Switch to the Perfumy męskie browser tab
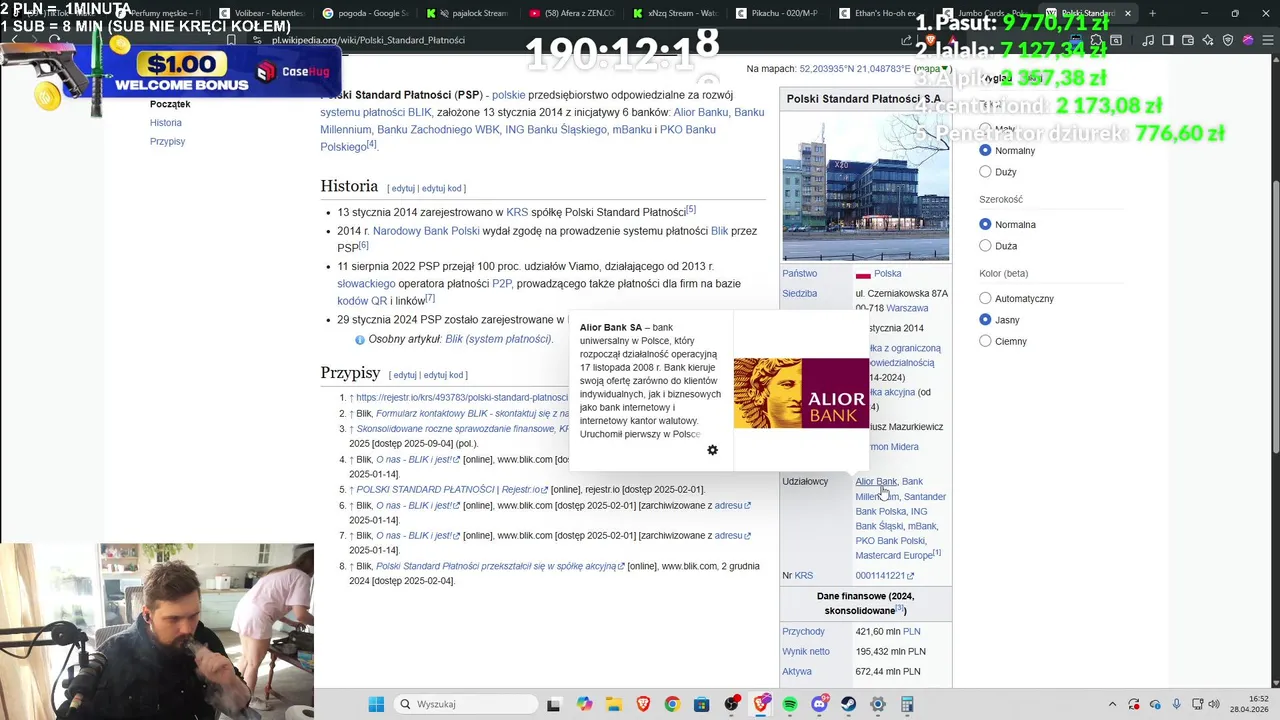This screenshot has height=720, width=1280. [156, 13]
